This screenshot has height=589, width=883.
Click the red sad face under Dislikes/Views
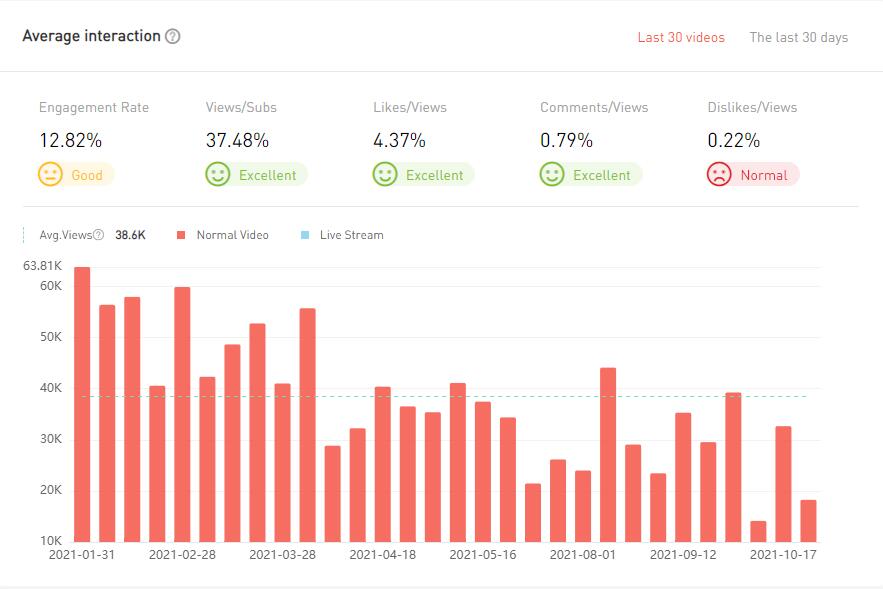(718, 175)
